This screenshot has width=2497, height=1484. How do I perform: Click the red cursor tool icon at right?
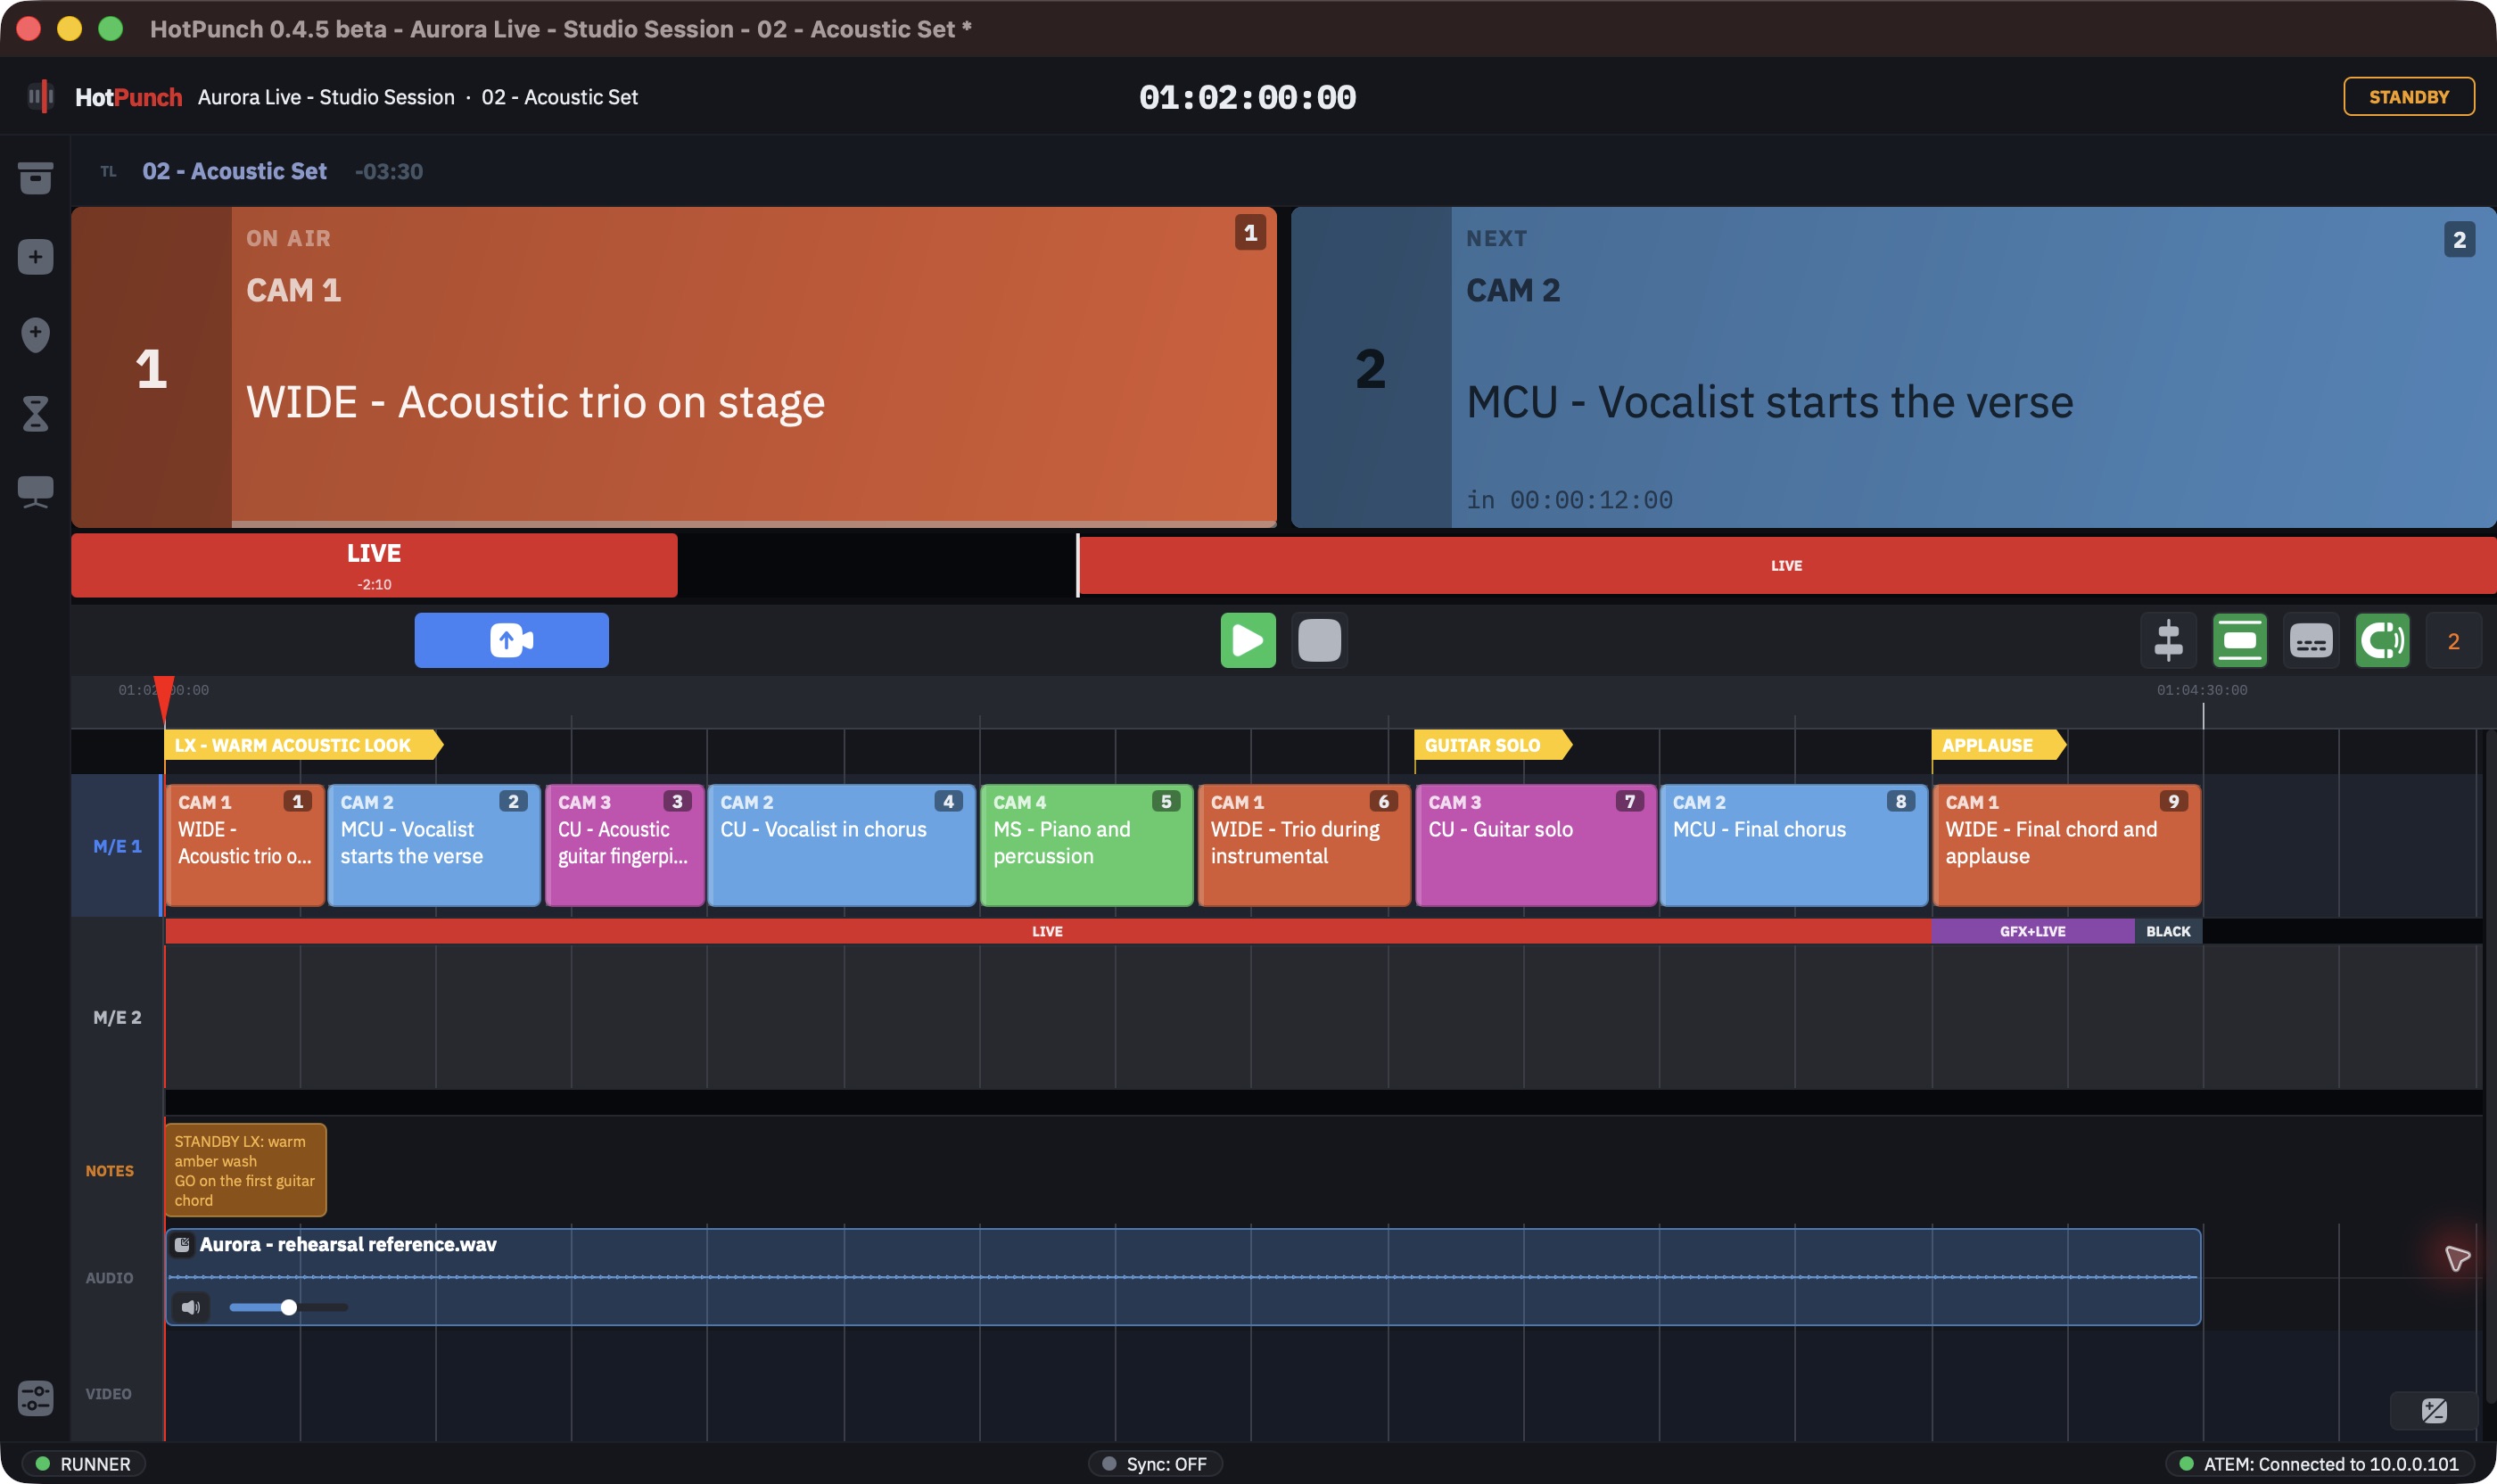[2456, 1258]
